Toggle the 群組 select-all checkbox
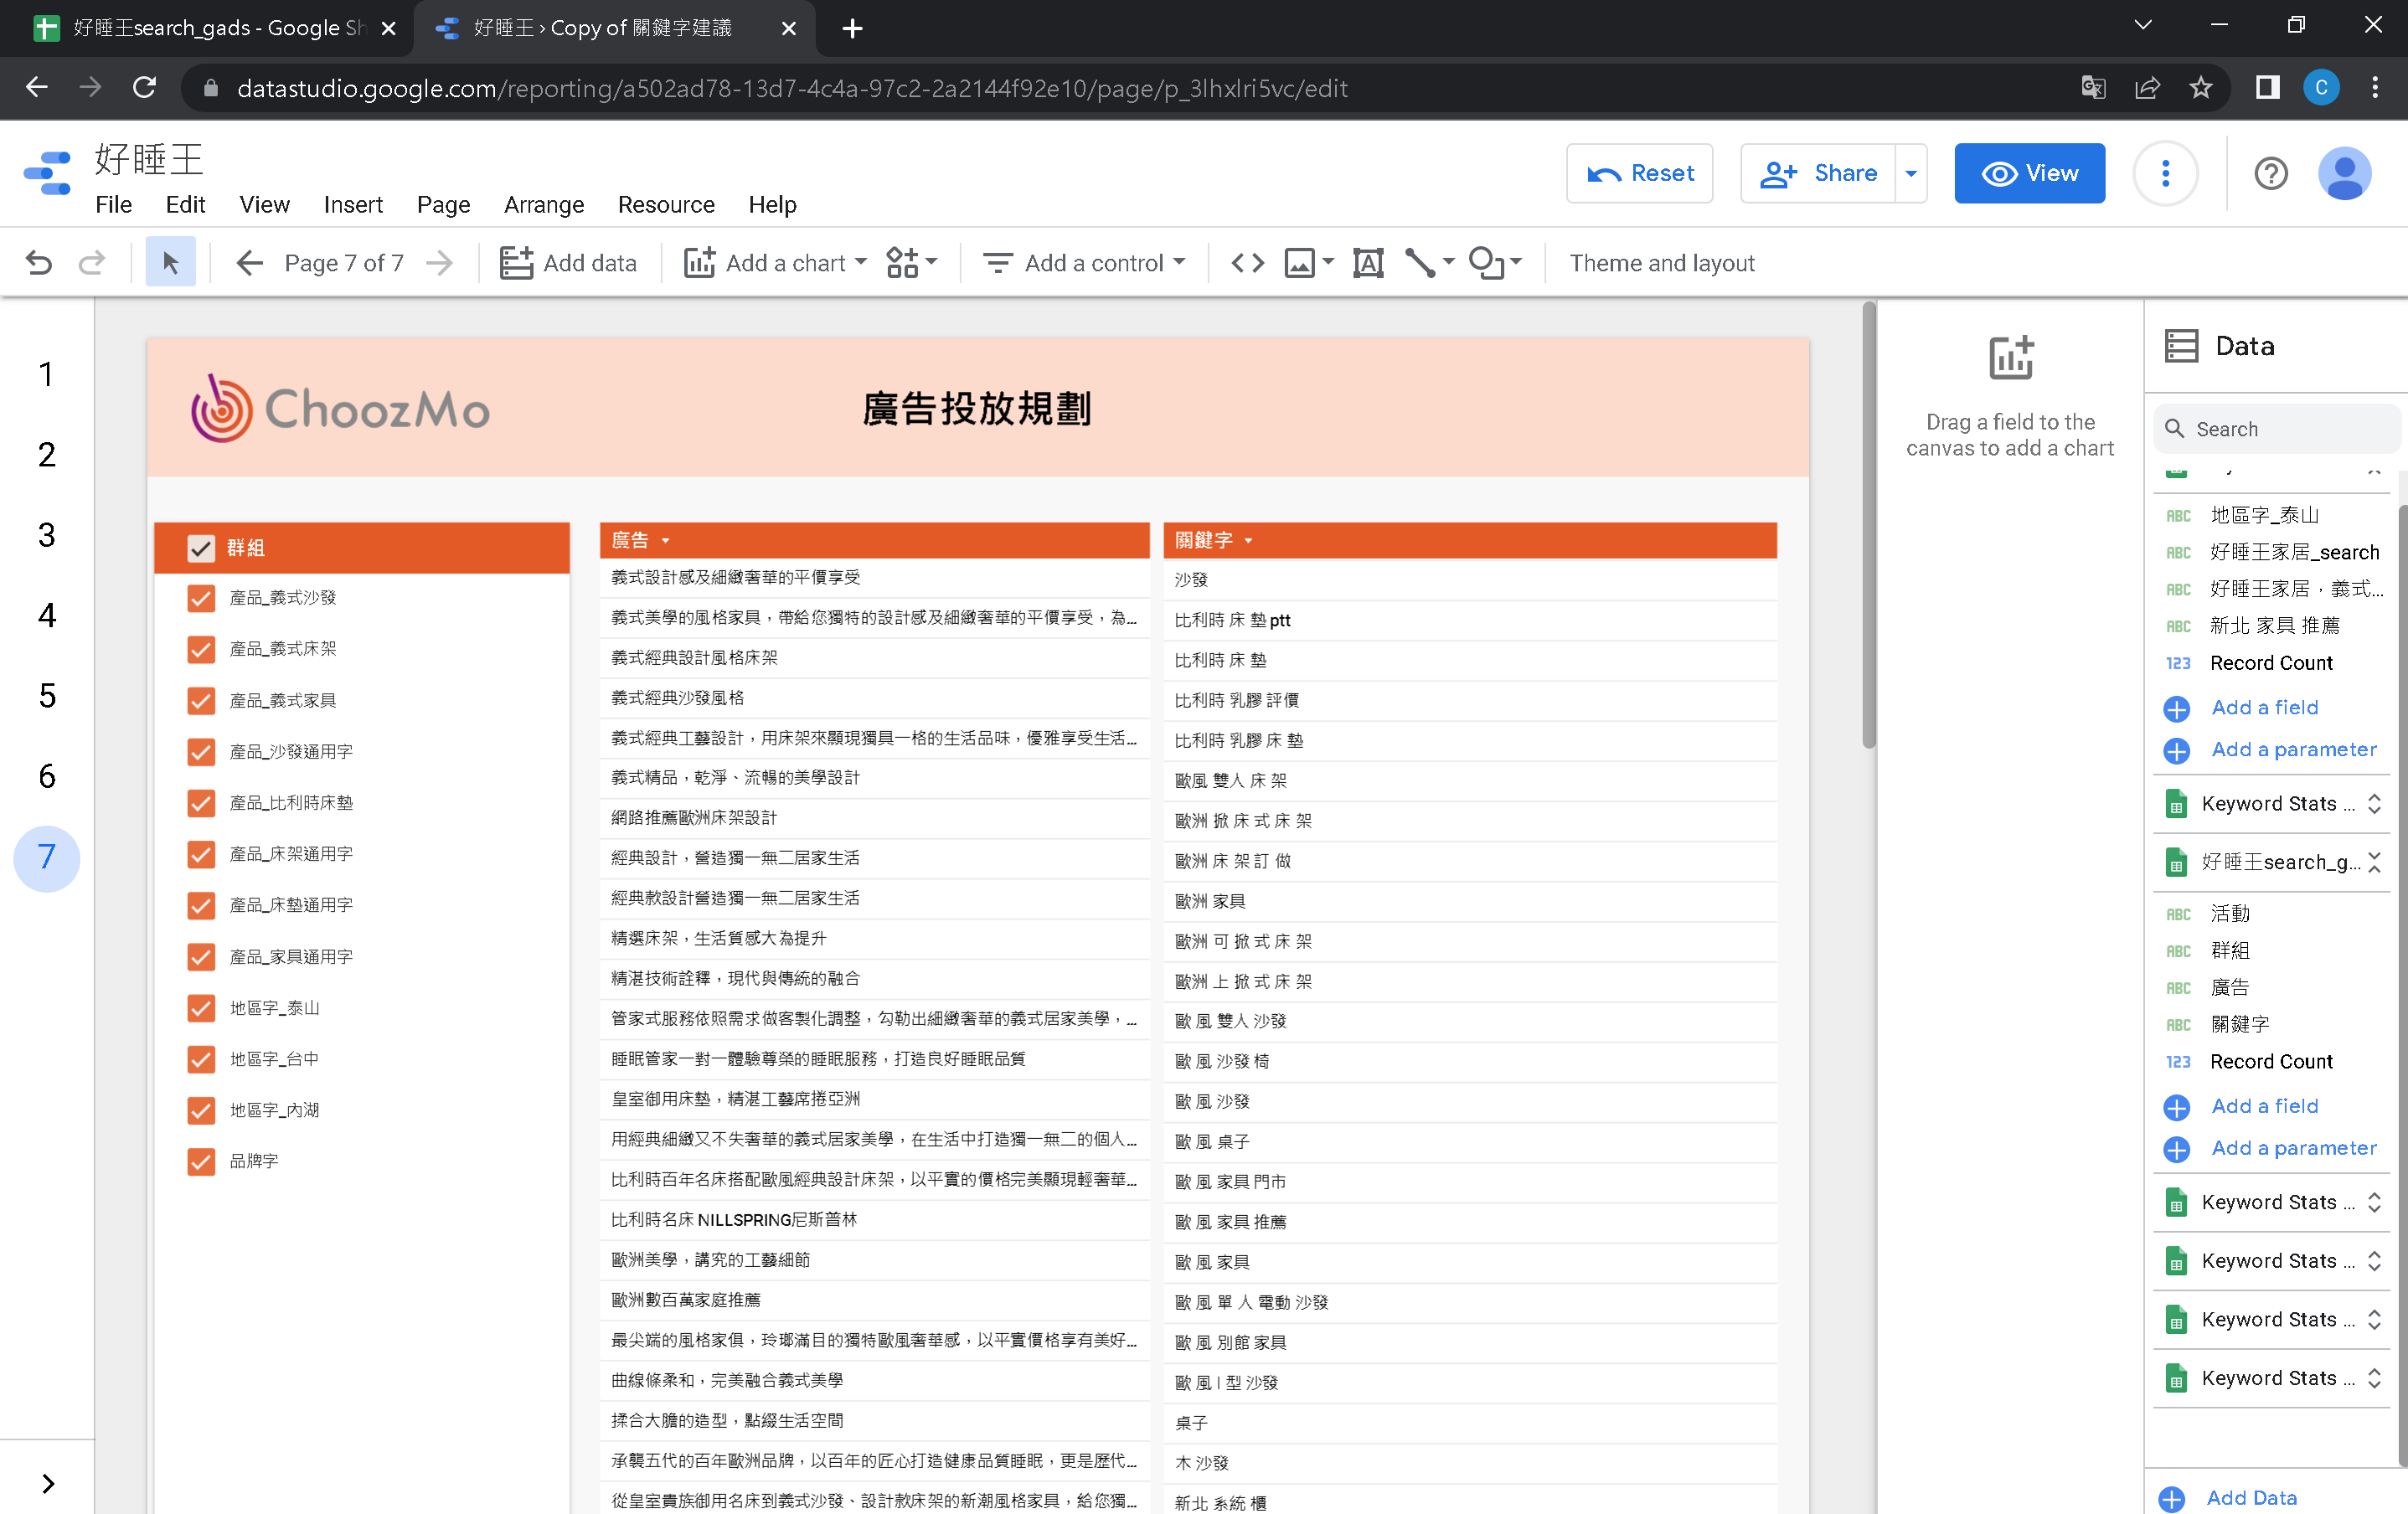This screenshot has height=1514, width=2408. [x=201, y=548]
